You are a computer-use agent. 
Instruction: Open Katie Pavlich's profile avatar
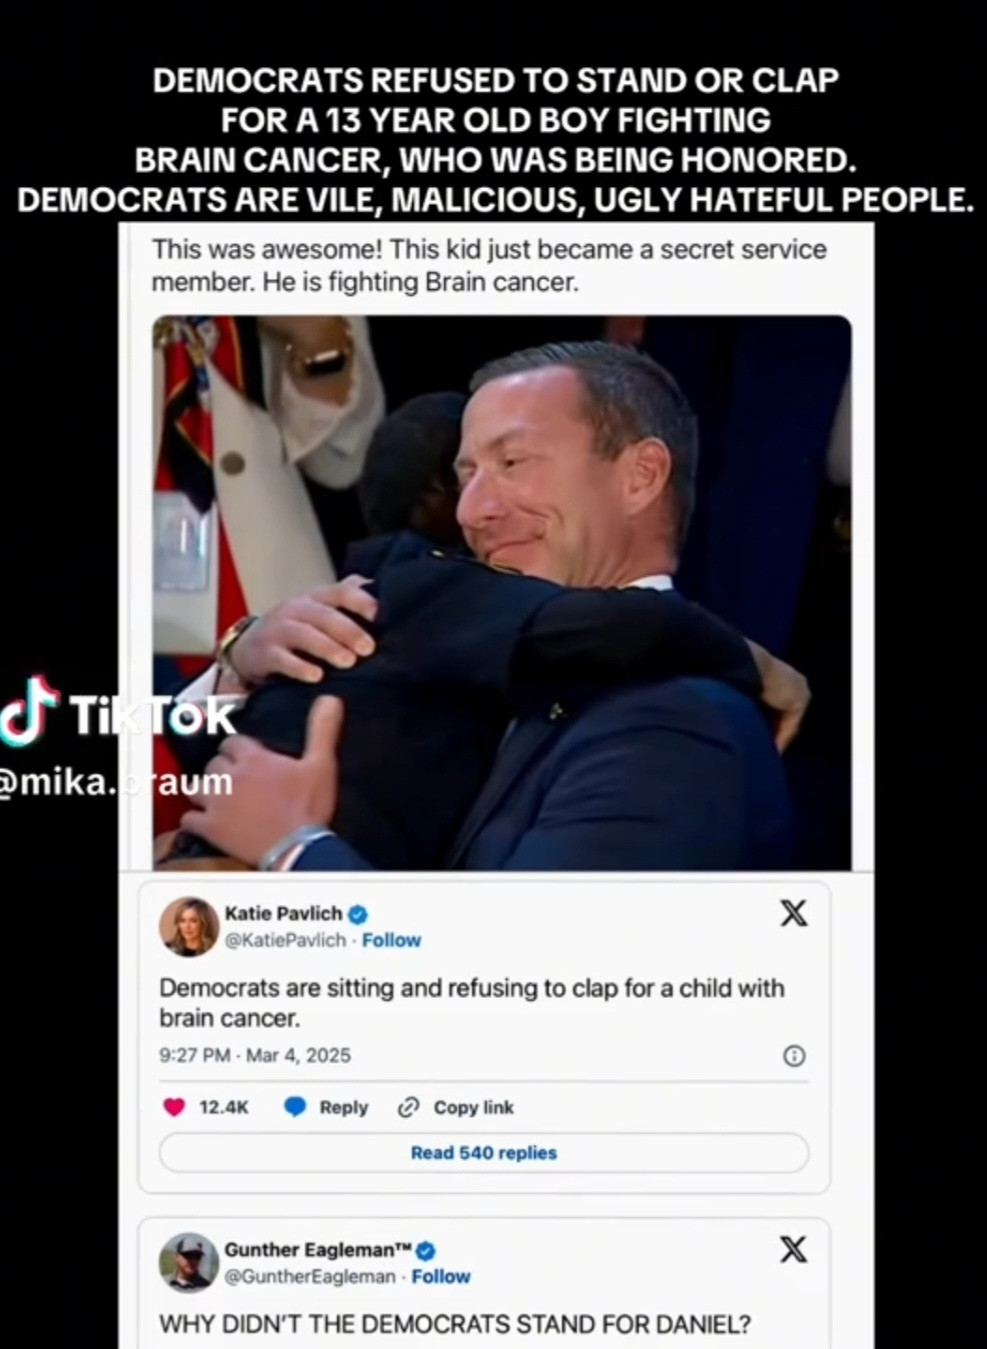point(189,926)
